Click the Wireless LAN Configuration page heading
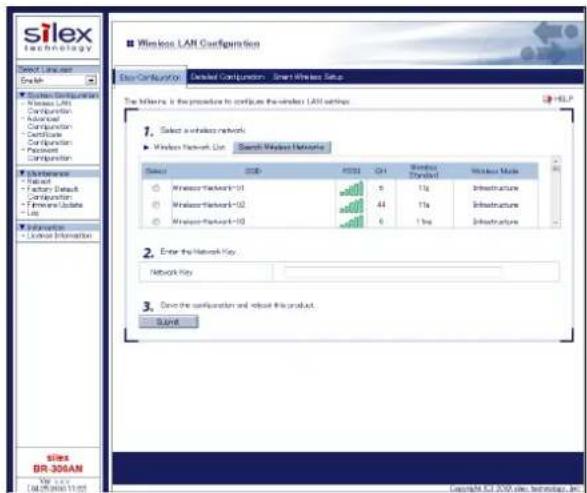The width and height of the screenshot is (587, 493). 198,44
